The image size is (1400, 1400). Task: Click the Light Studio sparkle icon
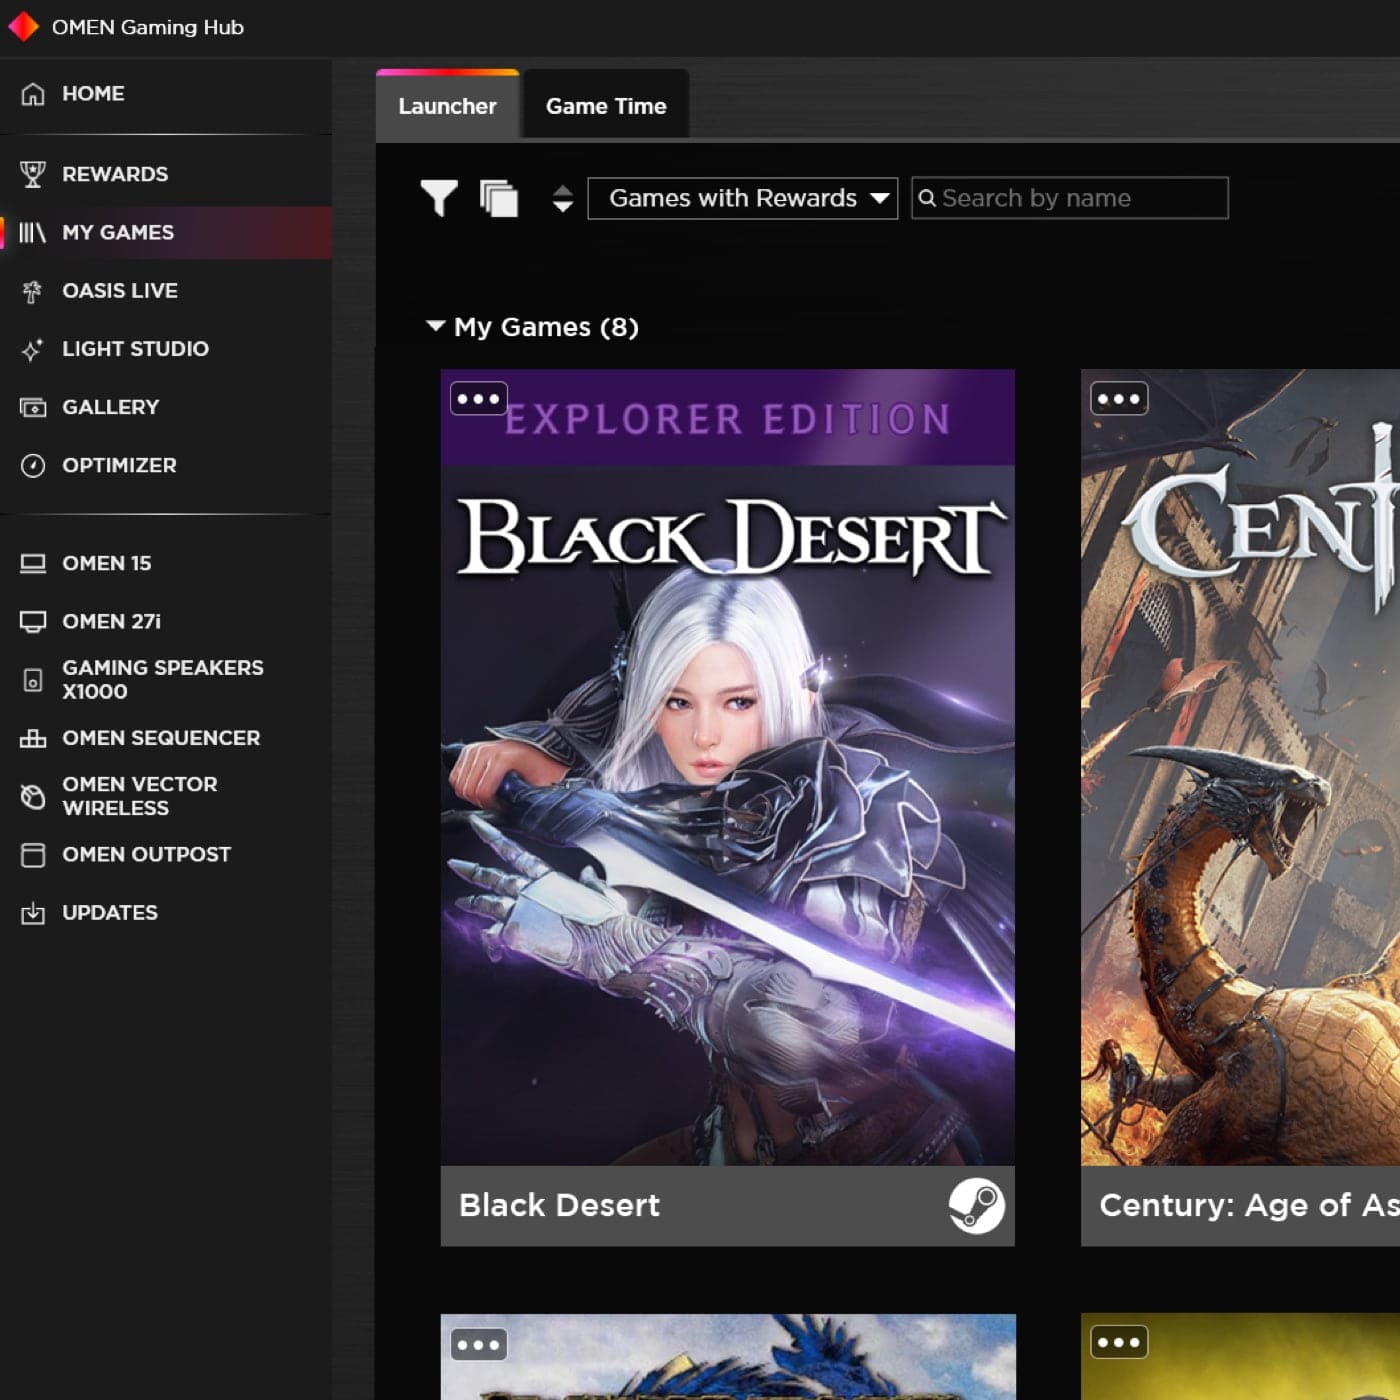click(x=33, y=349)
